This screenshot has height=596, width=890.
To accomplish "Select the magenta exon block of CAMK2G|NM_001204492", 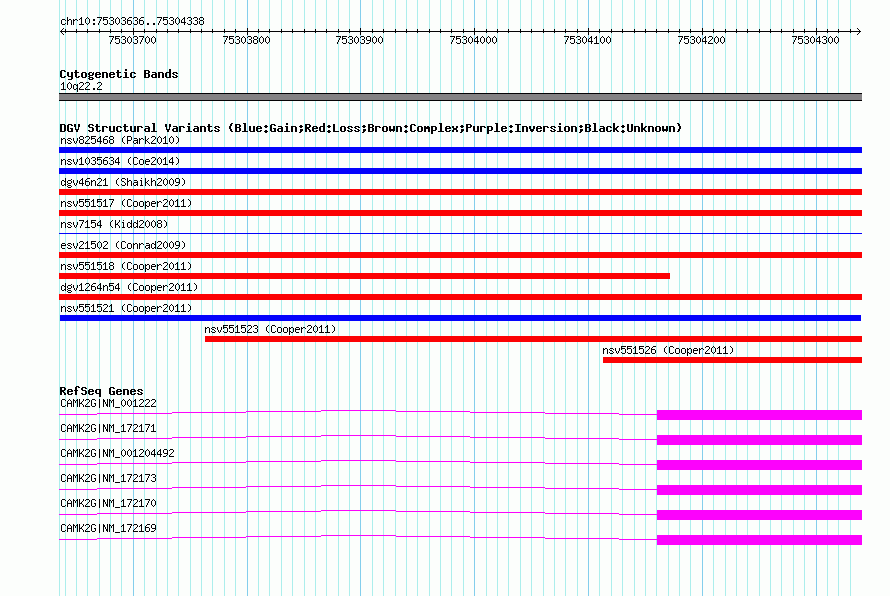I will [759, 465].
